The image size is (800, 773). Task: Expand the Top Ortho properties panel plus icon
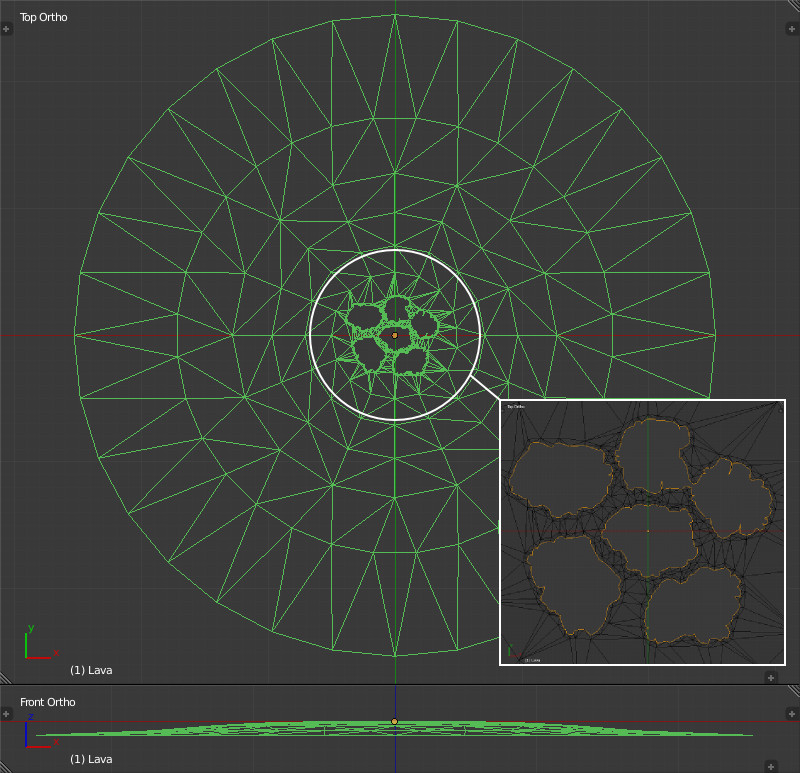point(793,29)
